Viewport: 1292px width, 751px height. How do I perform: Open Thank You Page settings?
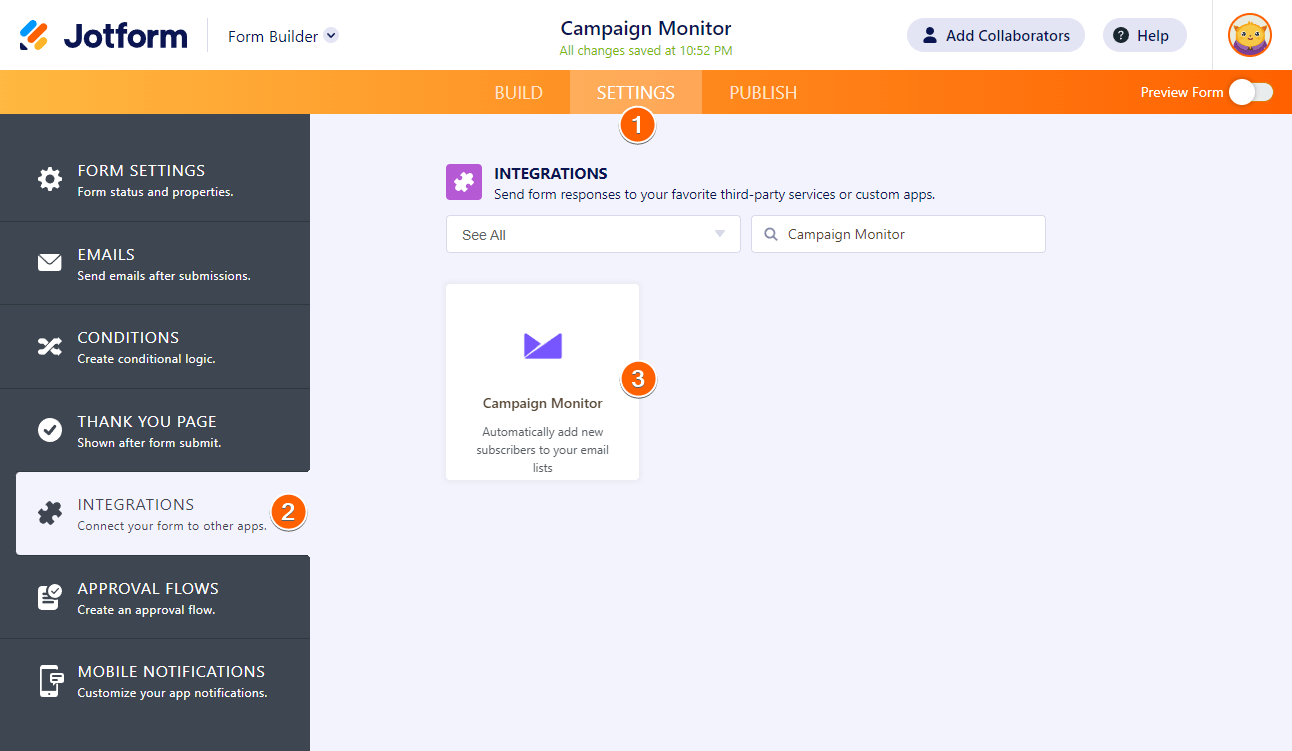155,430
